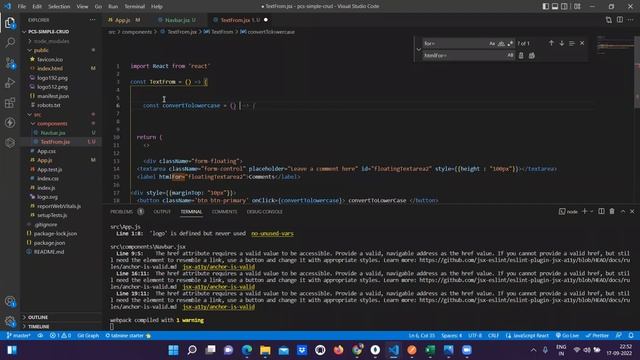Collapse PCS-SIMPLE-CRUD root folder
The height and width of the screenshot is (360, 640).
pos(49,31)
